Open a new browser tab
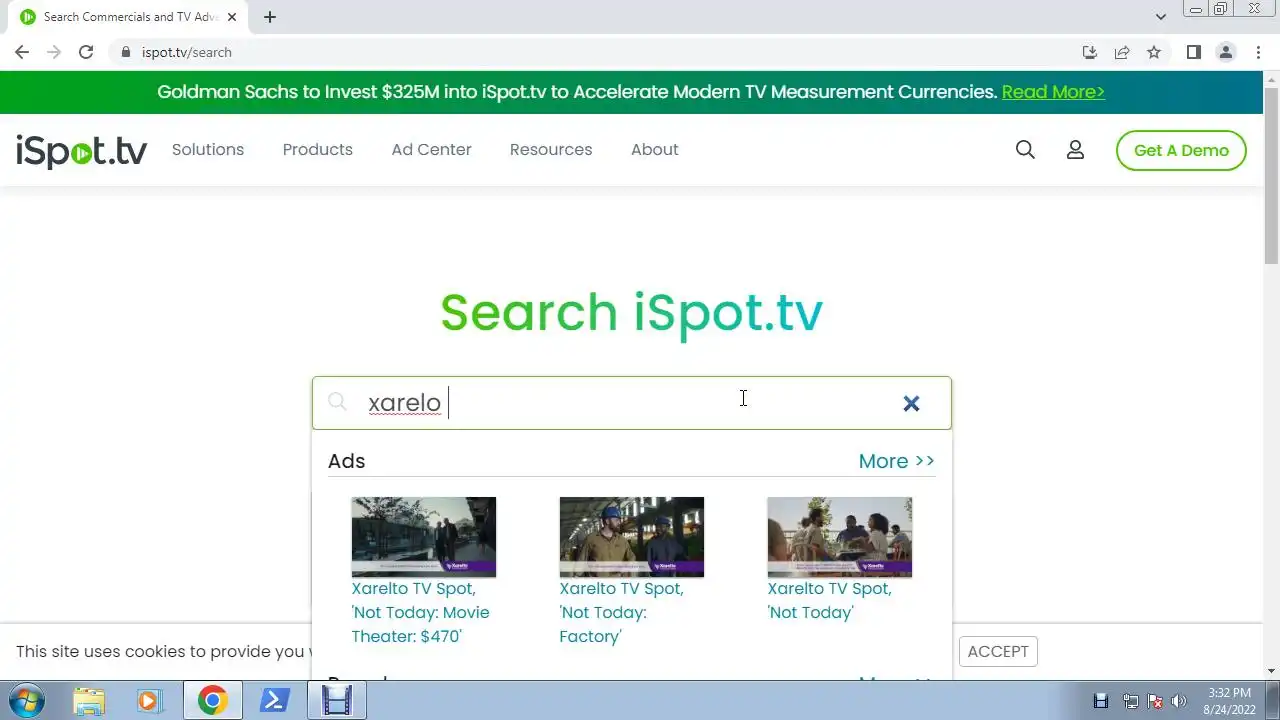 coord(270,17)
